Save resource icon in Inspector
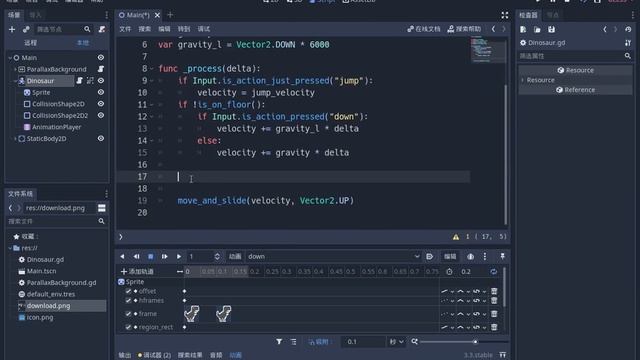The width and height of the screenshot is (640, 360). (x=551, y=29)
